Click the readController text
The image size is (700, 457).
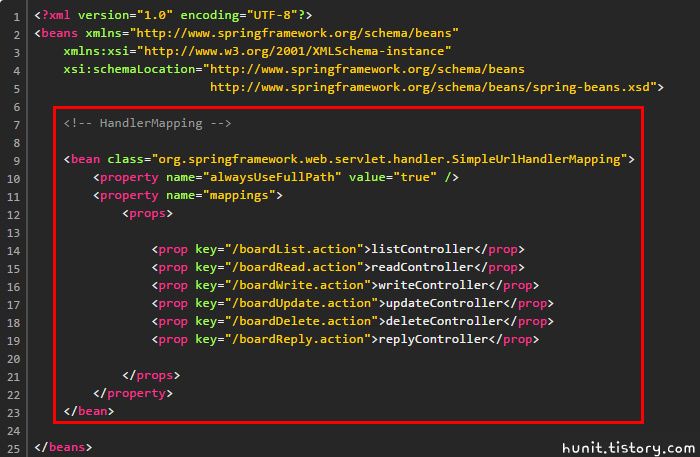pos(422,267)
